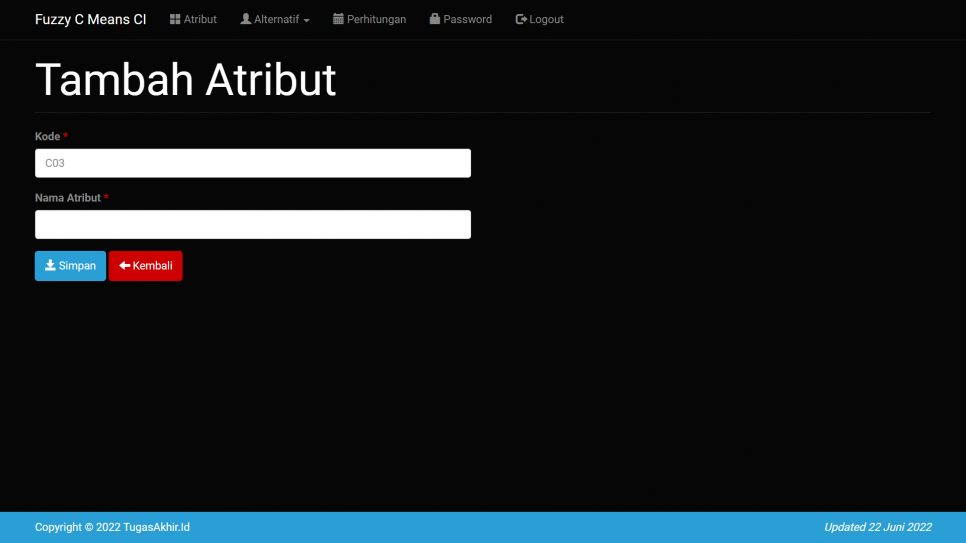Click the grid icon beside Atribut
Screen dimensions: 966x543
coord(175,19)
